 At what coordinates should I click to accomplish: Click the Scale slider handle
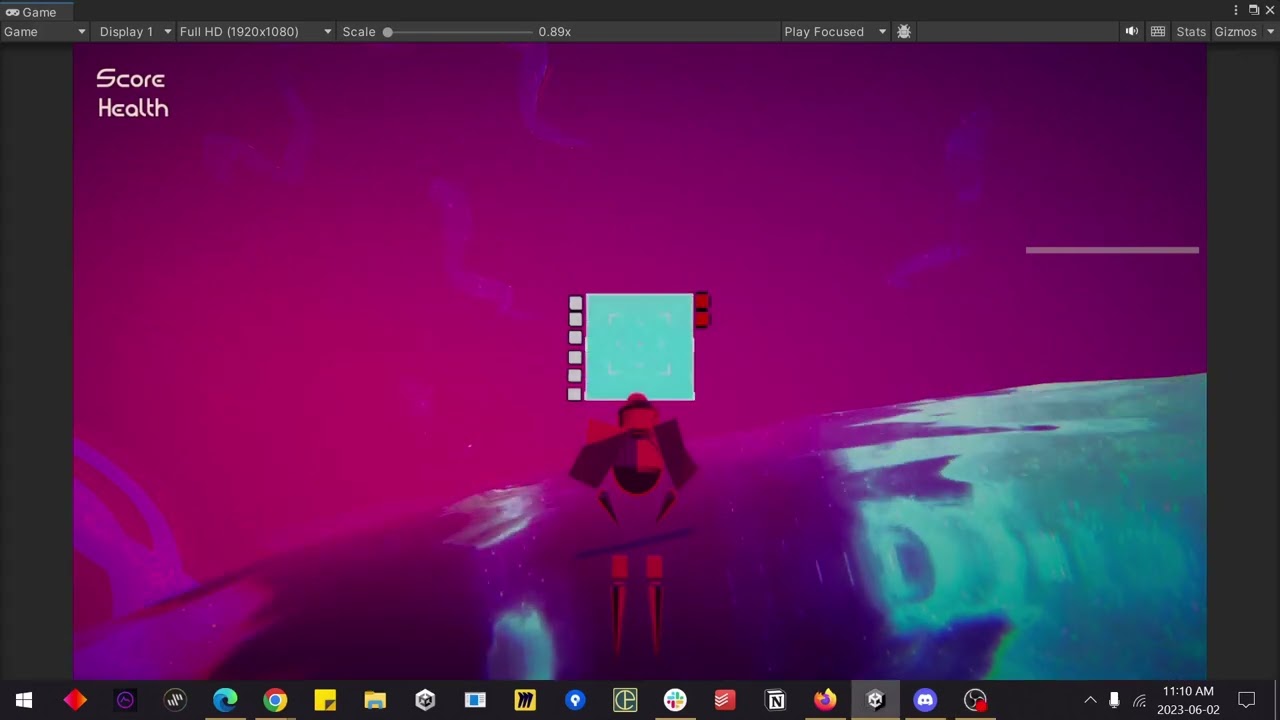[388, 31]
